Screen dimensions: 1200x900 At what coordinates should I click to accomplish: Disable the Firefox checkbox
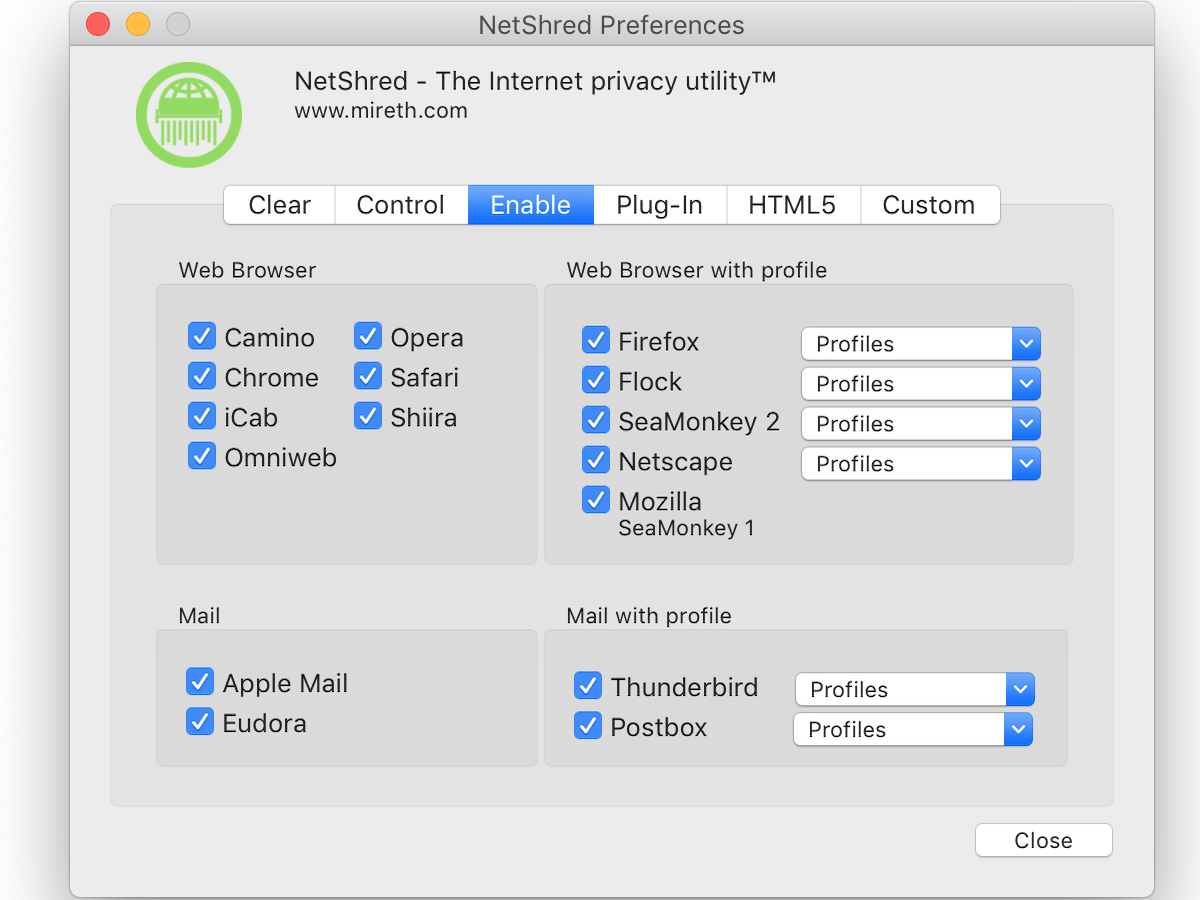596,340
